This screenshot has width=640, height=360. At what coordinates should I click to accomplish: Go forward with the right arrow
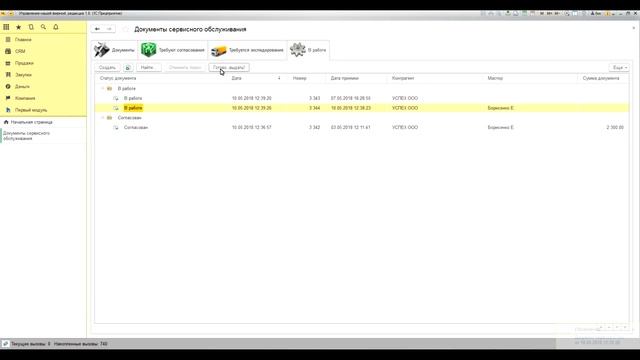(x=109, y=29)
